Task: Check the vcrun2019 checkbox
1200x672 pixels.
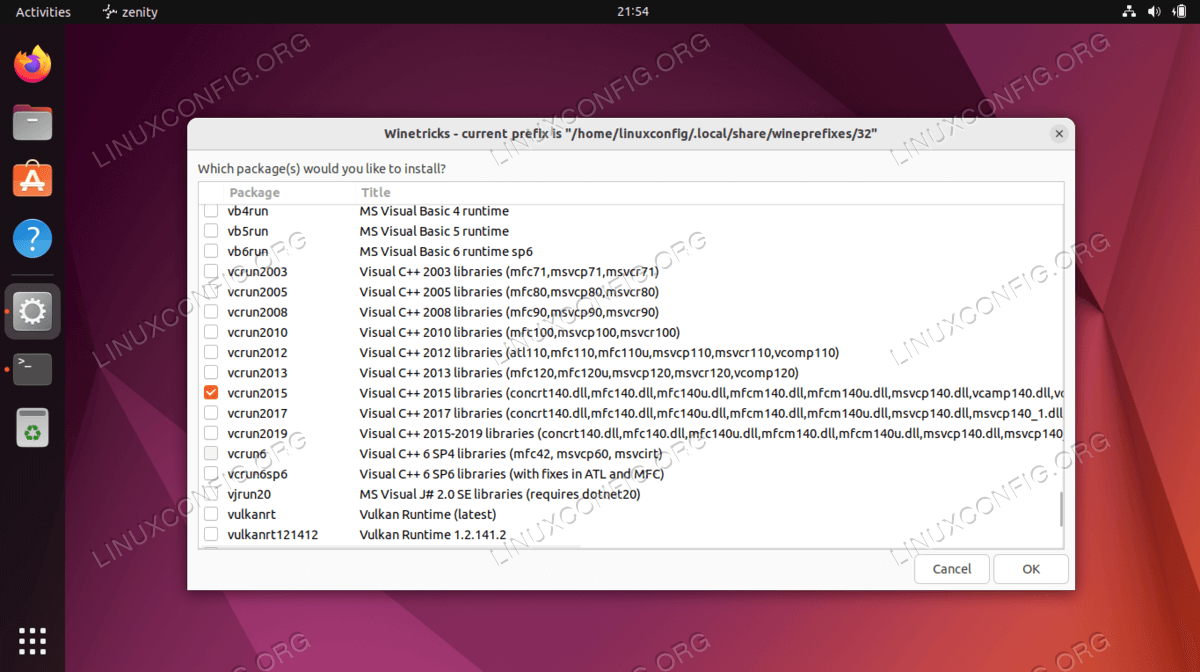Action: 211,433
